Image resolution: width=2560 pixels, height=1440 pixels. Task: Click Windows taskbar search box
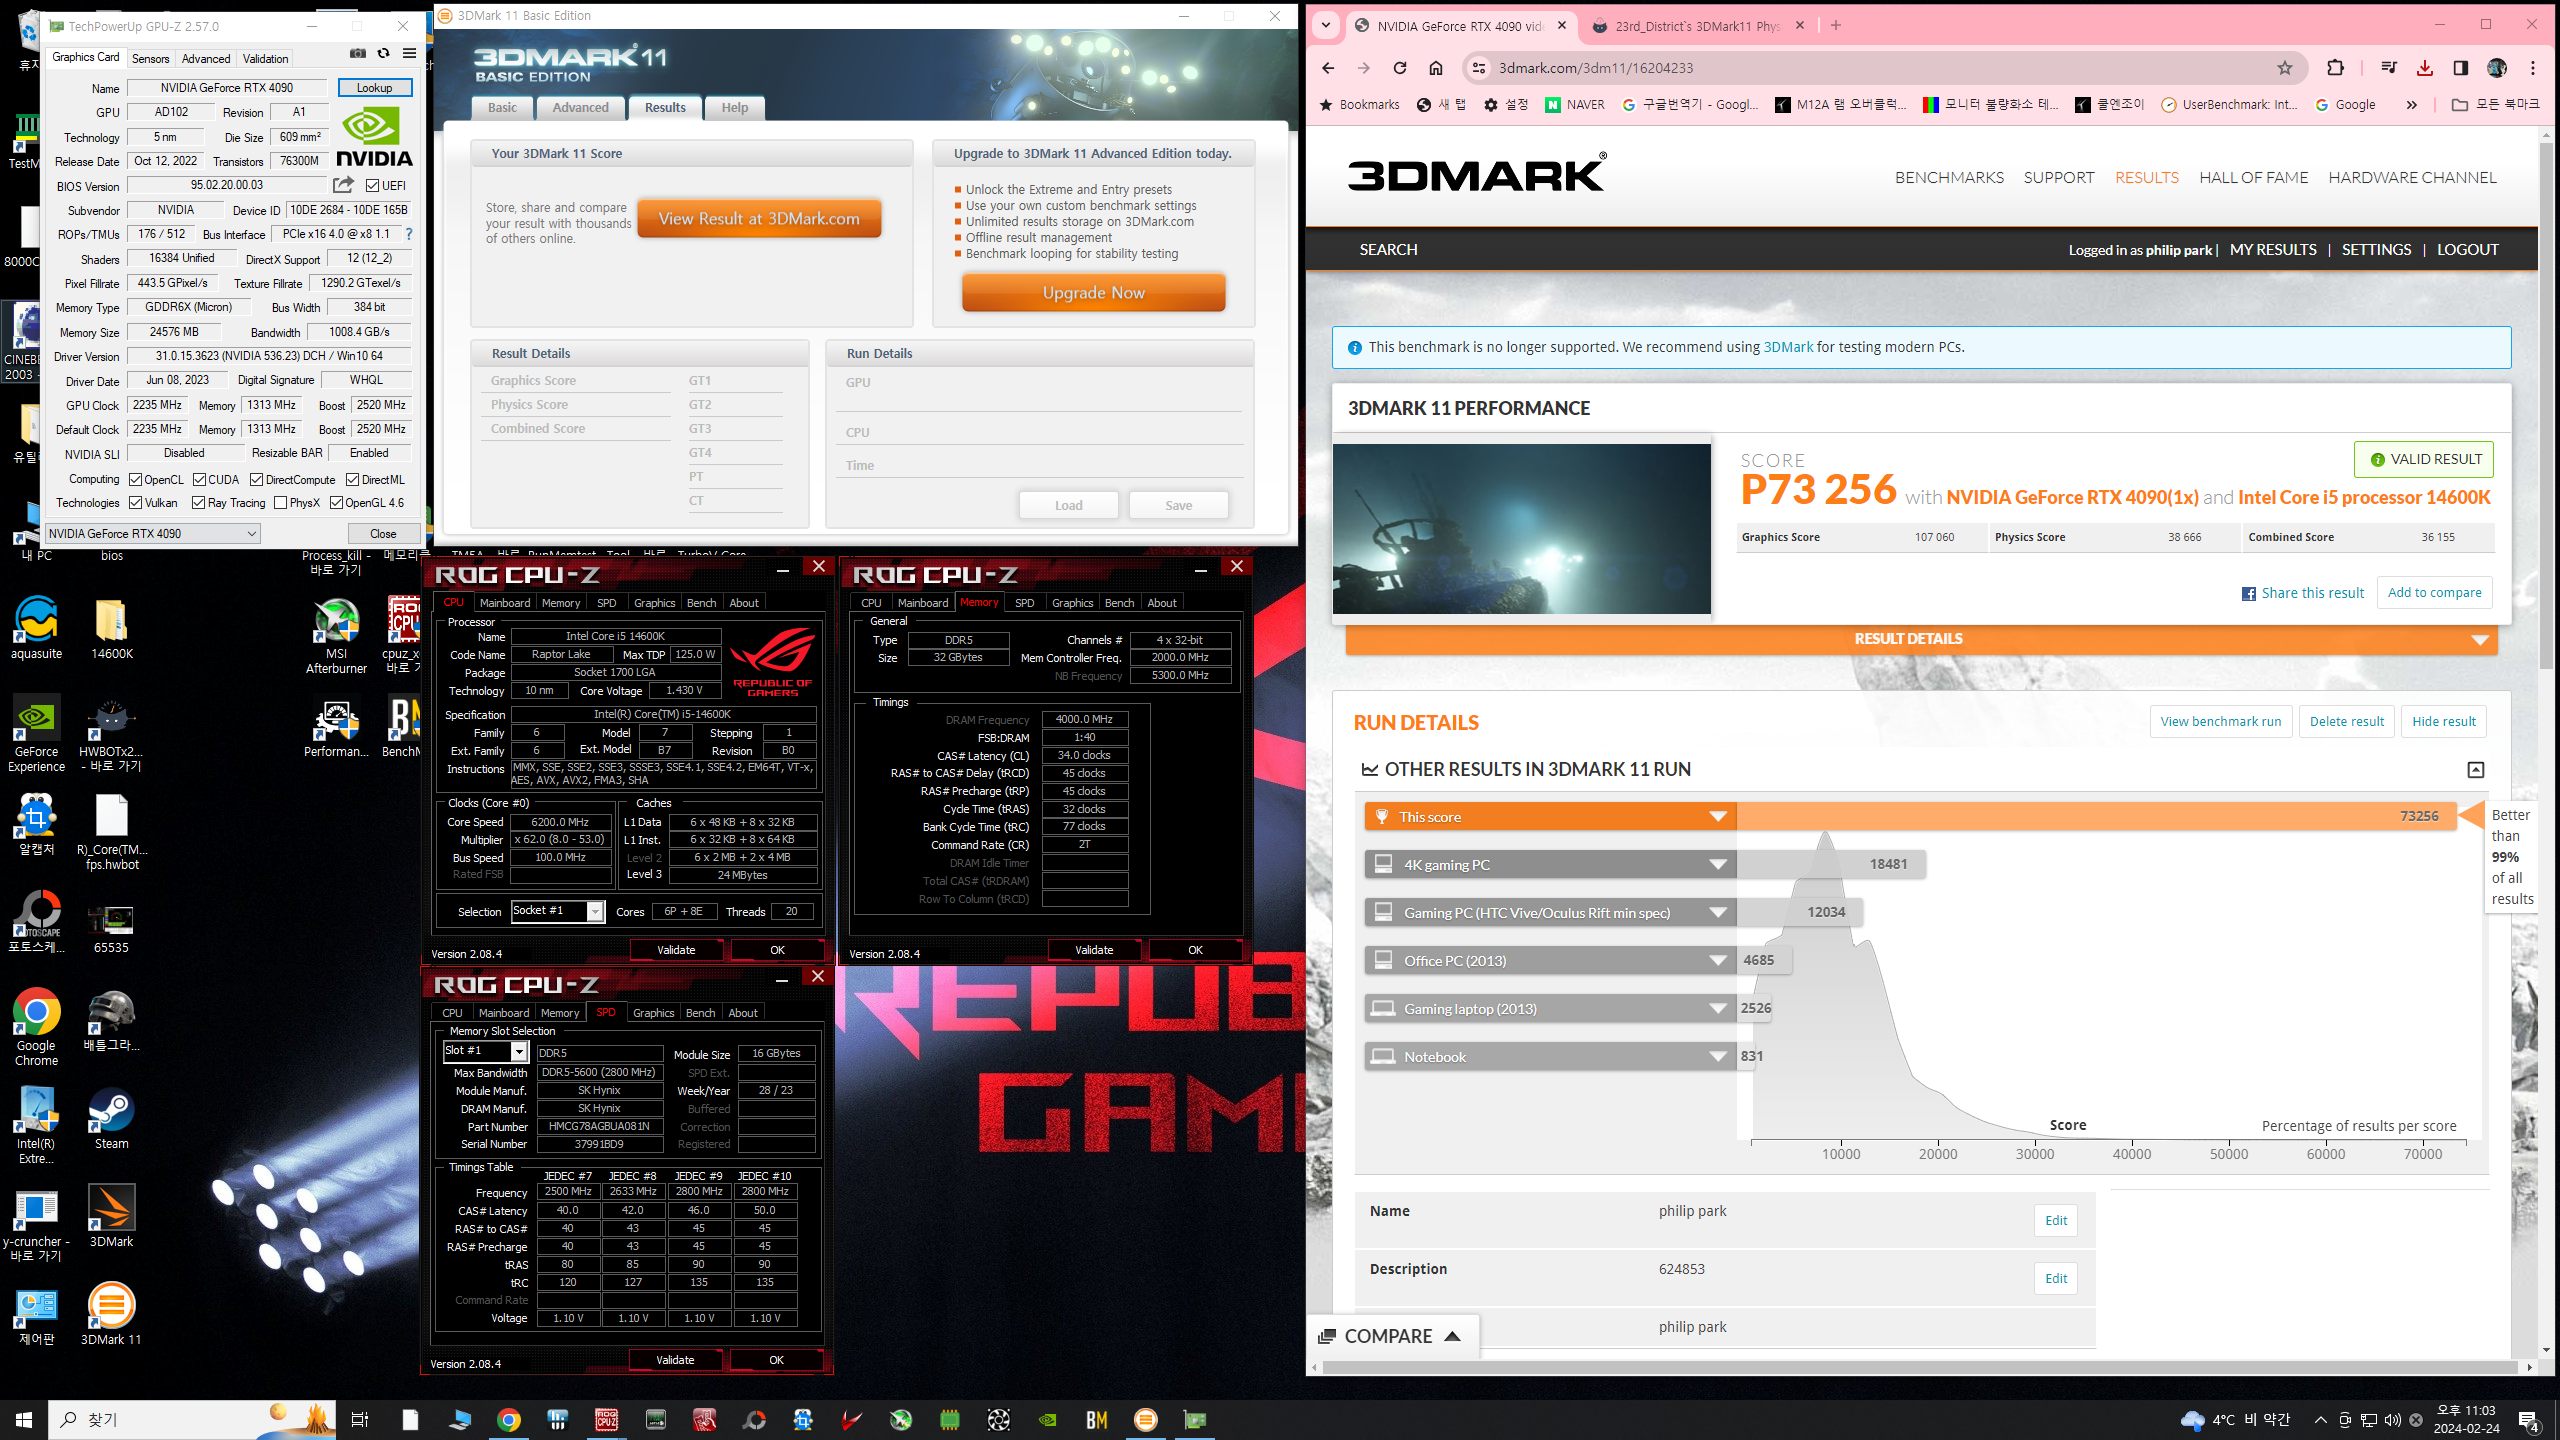point(190,1420)
